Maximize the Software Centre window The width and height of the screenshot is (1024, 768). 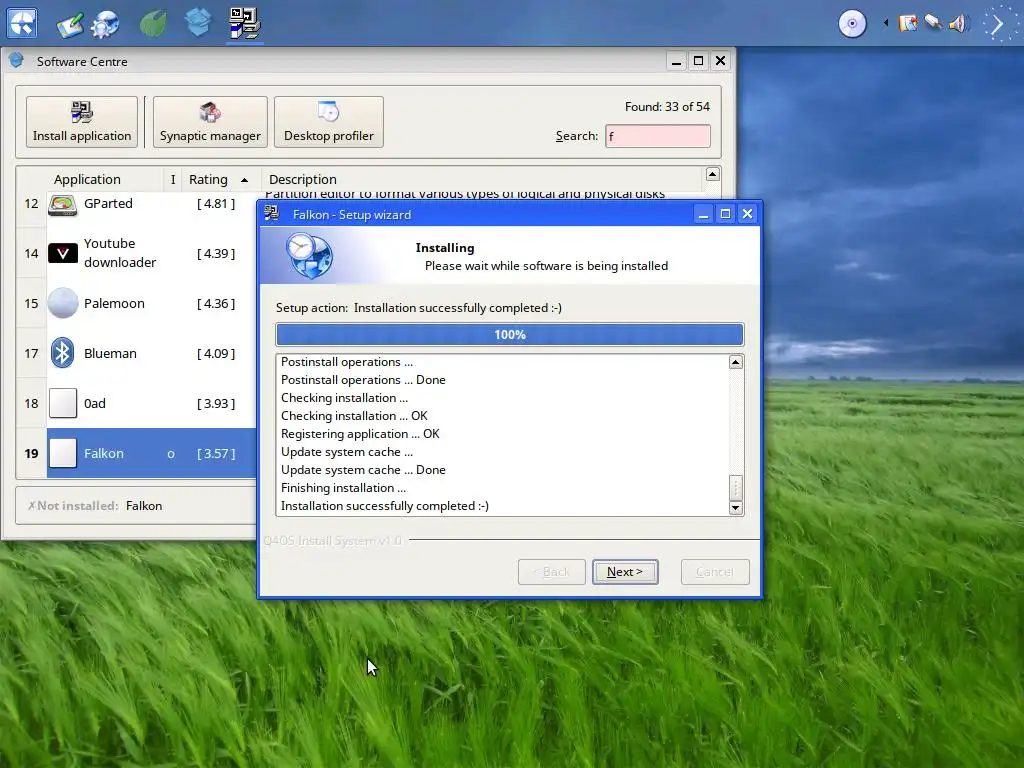[698, 61]
